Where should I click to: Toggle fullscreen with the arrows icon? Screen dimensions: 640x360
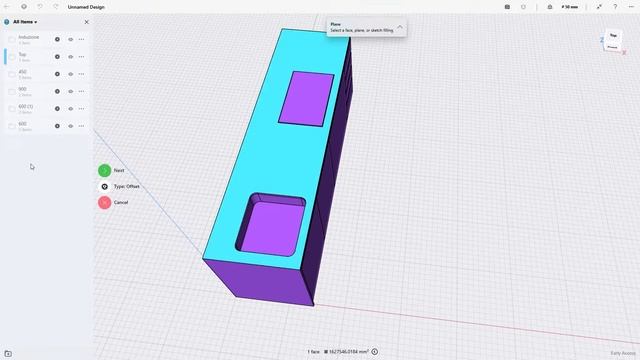(x=599, y=7)
